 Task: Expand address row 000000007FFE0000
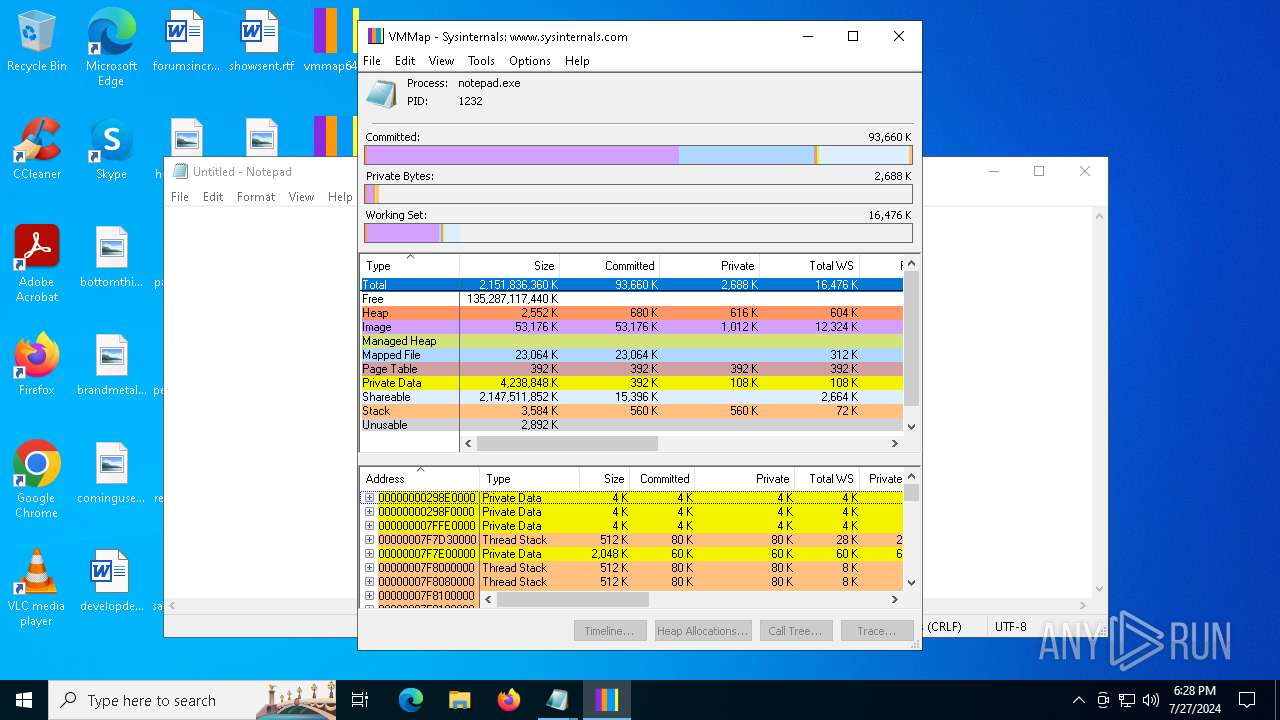click(369, 526)
